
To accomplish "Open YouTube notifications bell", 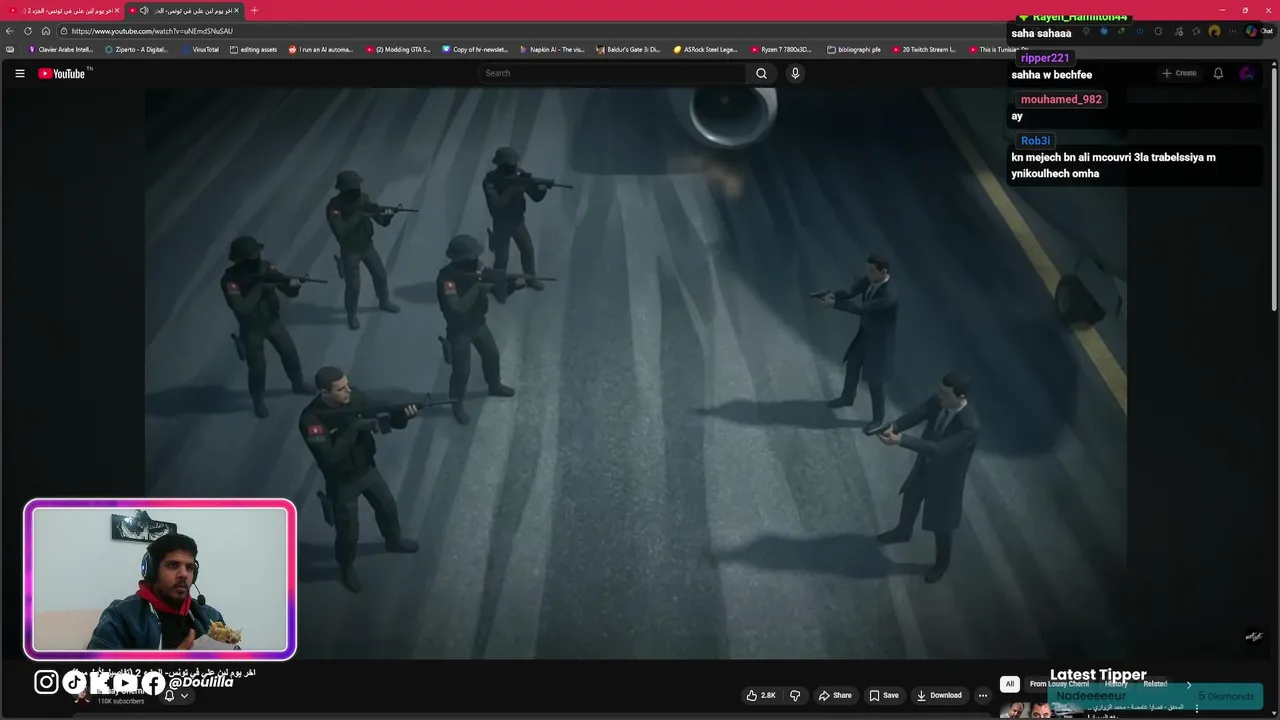I will (x=1218, y=73).
